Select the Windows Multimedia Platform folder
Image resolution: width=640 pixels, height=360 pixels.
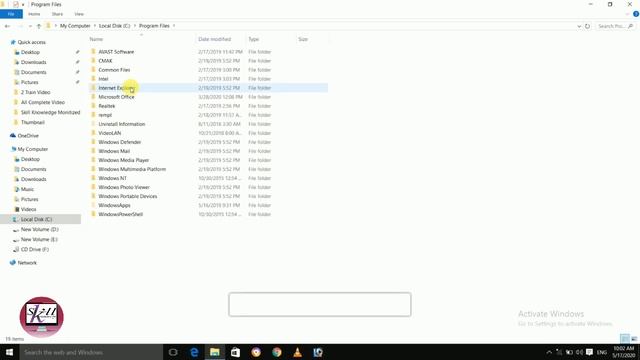coord(132,169)
